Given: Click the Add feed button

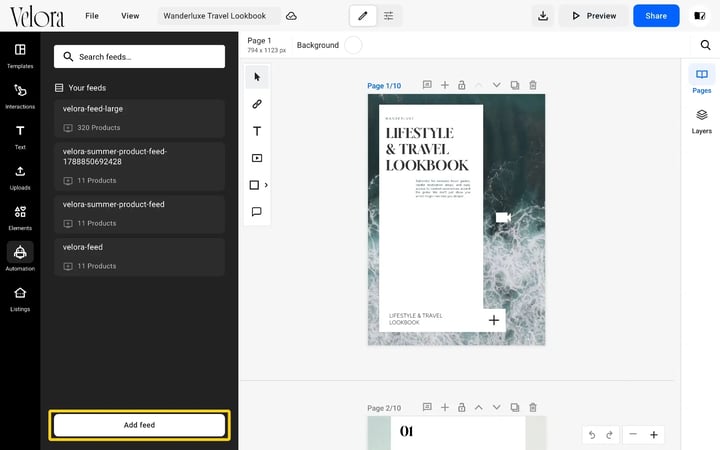Looking at the screenshot, I should click(x=139, y=425).
